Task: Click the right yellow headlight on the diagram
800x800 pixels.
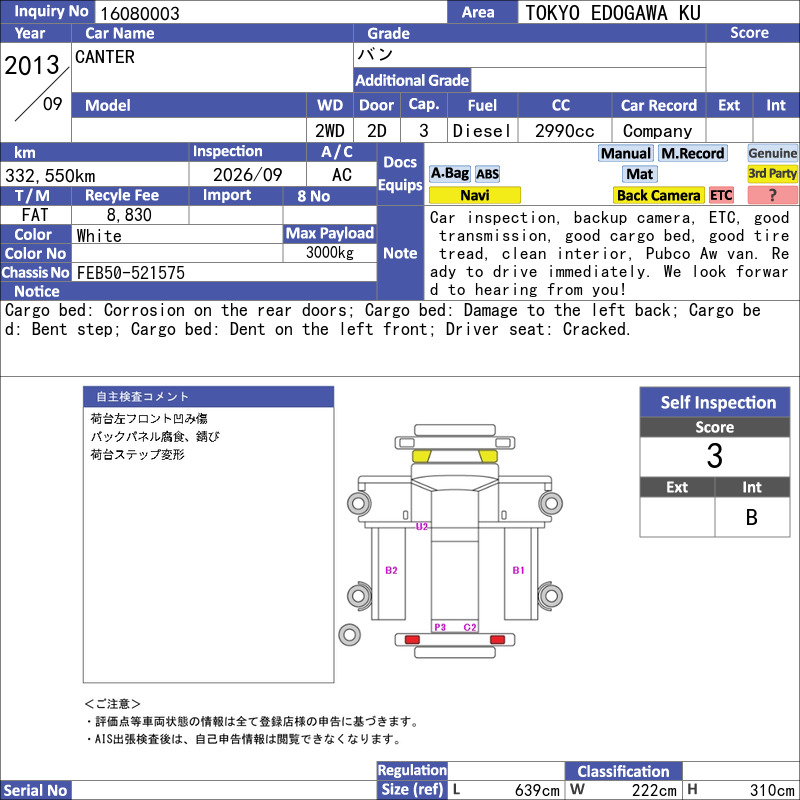Action: [488, 456]
